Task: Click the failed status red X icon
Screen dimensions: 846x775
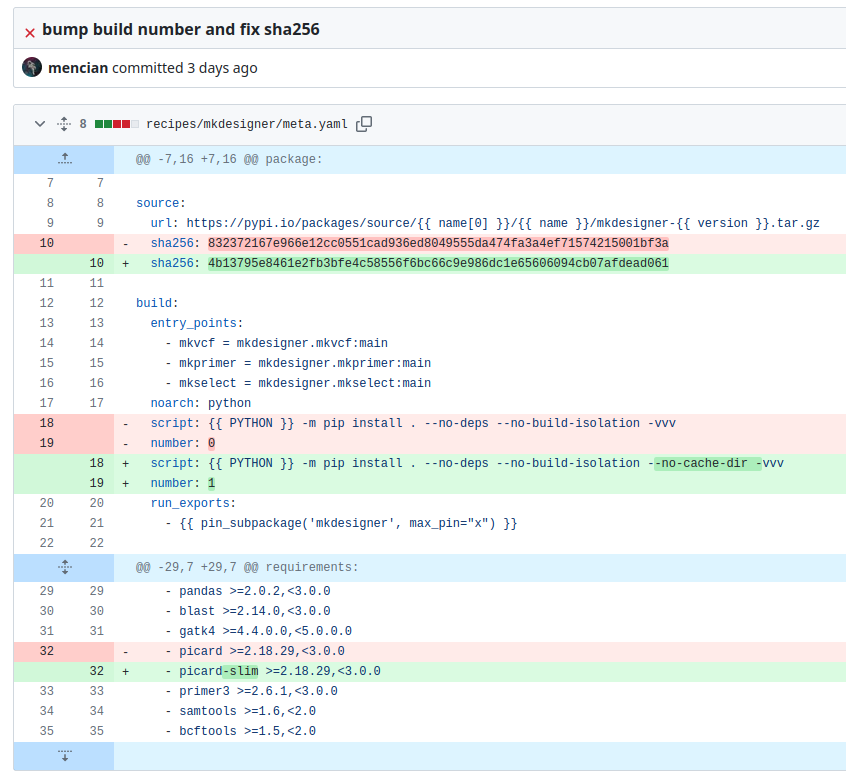Action: pyautogui.click(x=30, y=33)
